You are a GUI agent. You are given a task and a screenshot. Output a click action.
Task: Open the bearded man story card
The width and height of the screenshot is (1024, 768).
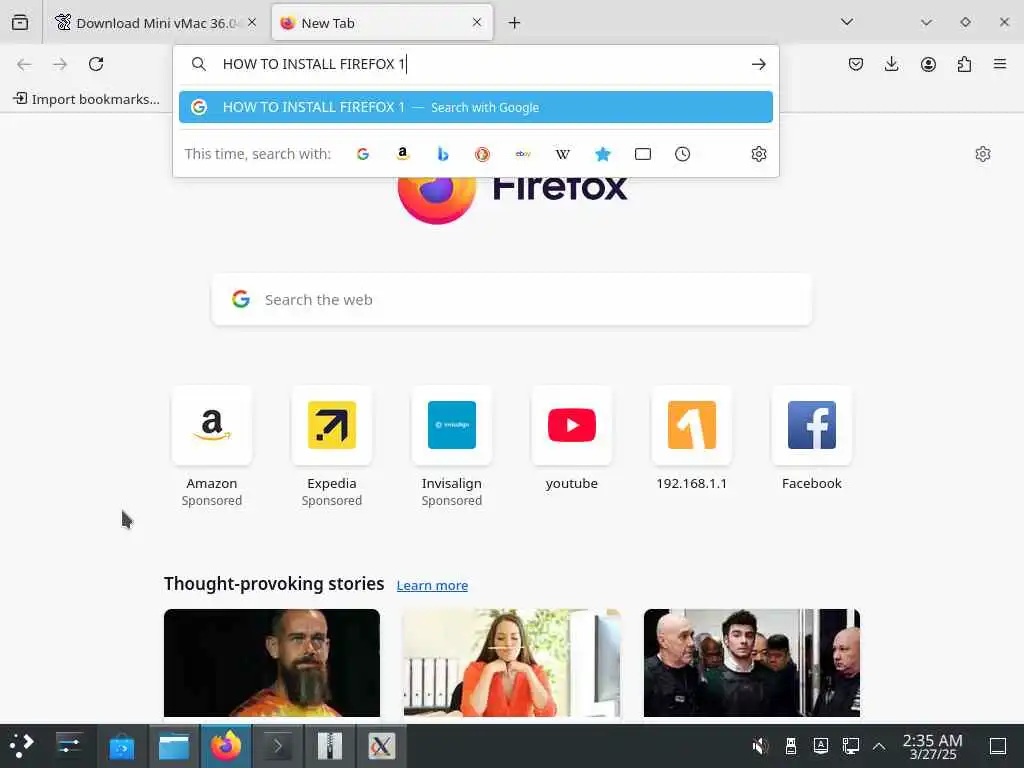(x=272, y=663)
